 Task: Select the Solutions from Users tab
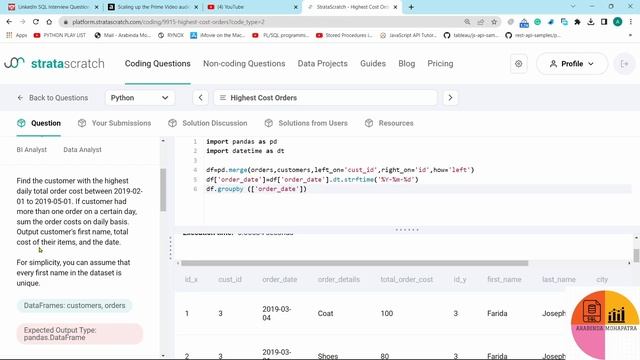(306, 123)
